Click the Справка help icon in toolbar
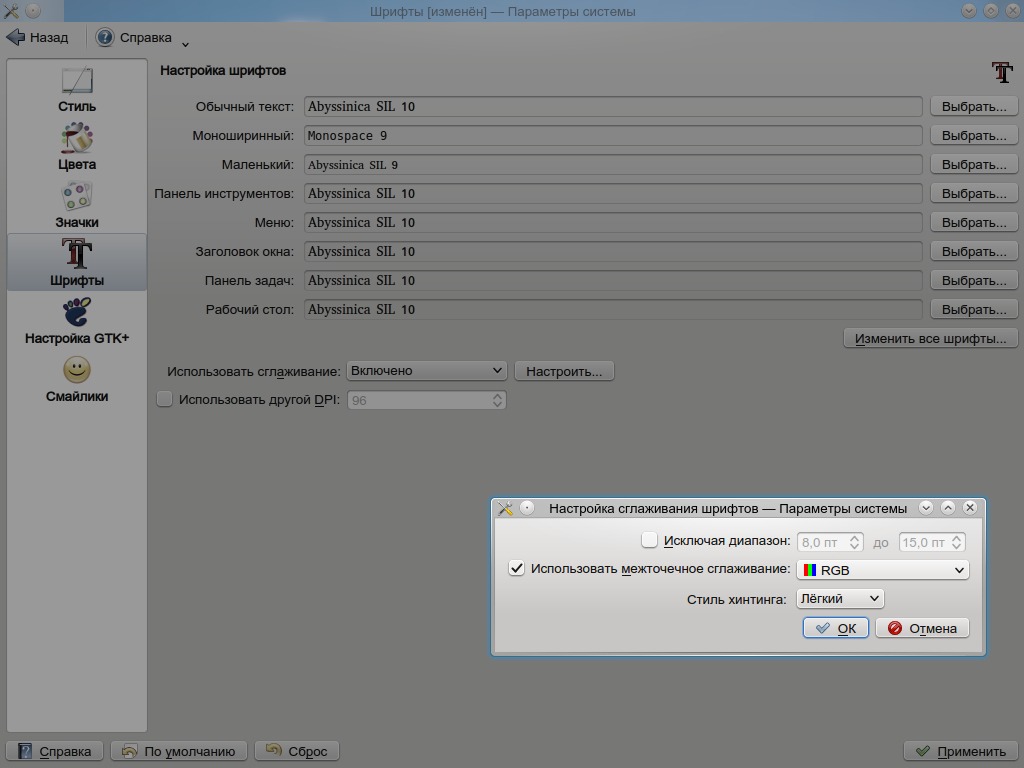1024x768 pixels. click(105, 37)
